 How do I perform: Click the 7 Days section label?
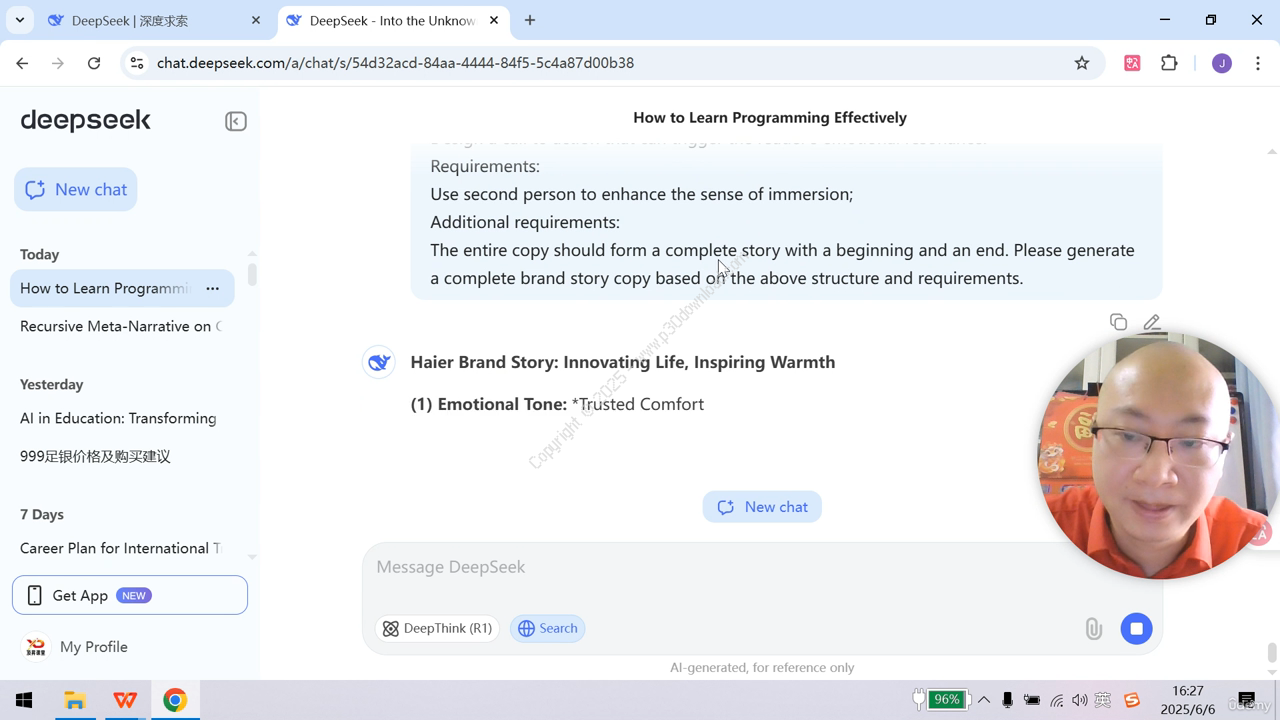(42, 514)
